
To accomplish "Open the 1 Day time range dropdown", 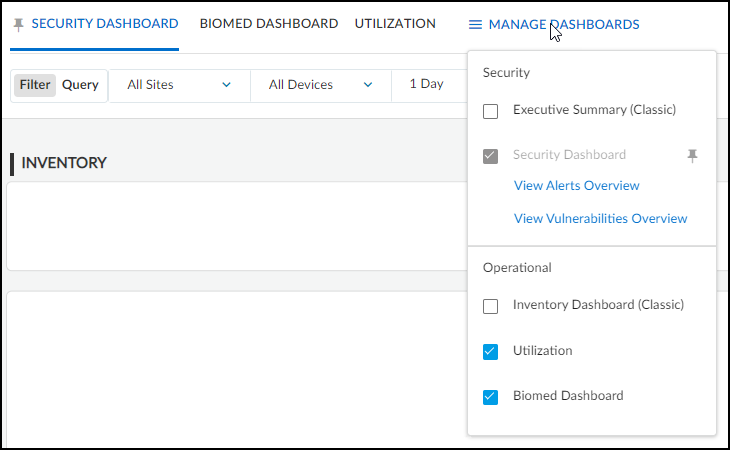I will [x=428, y=84].
